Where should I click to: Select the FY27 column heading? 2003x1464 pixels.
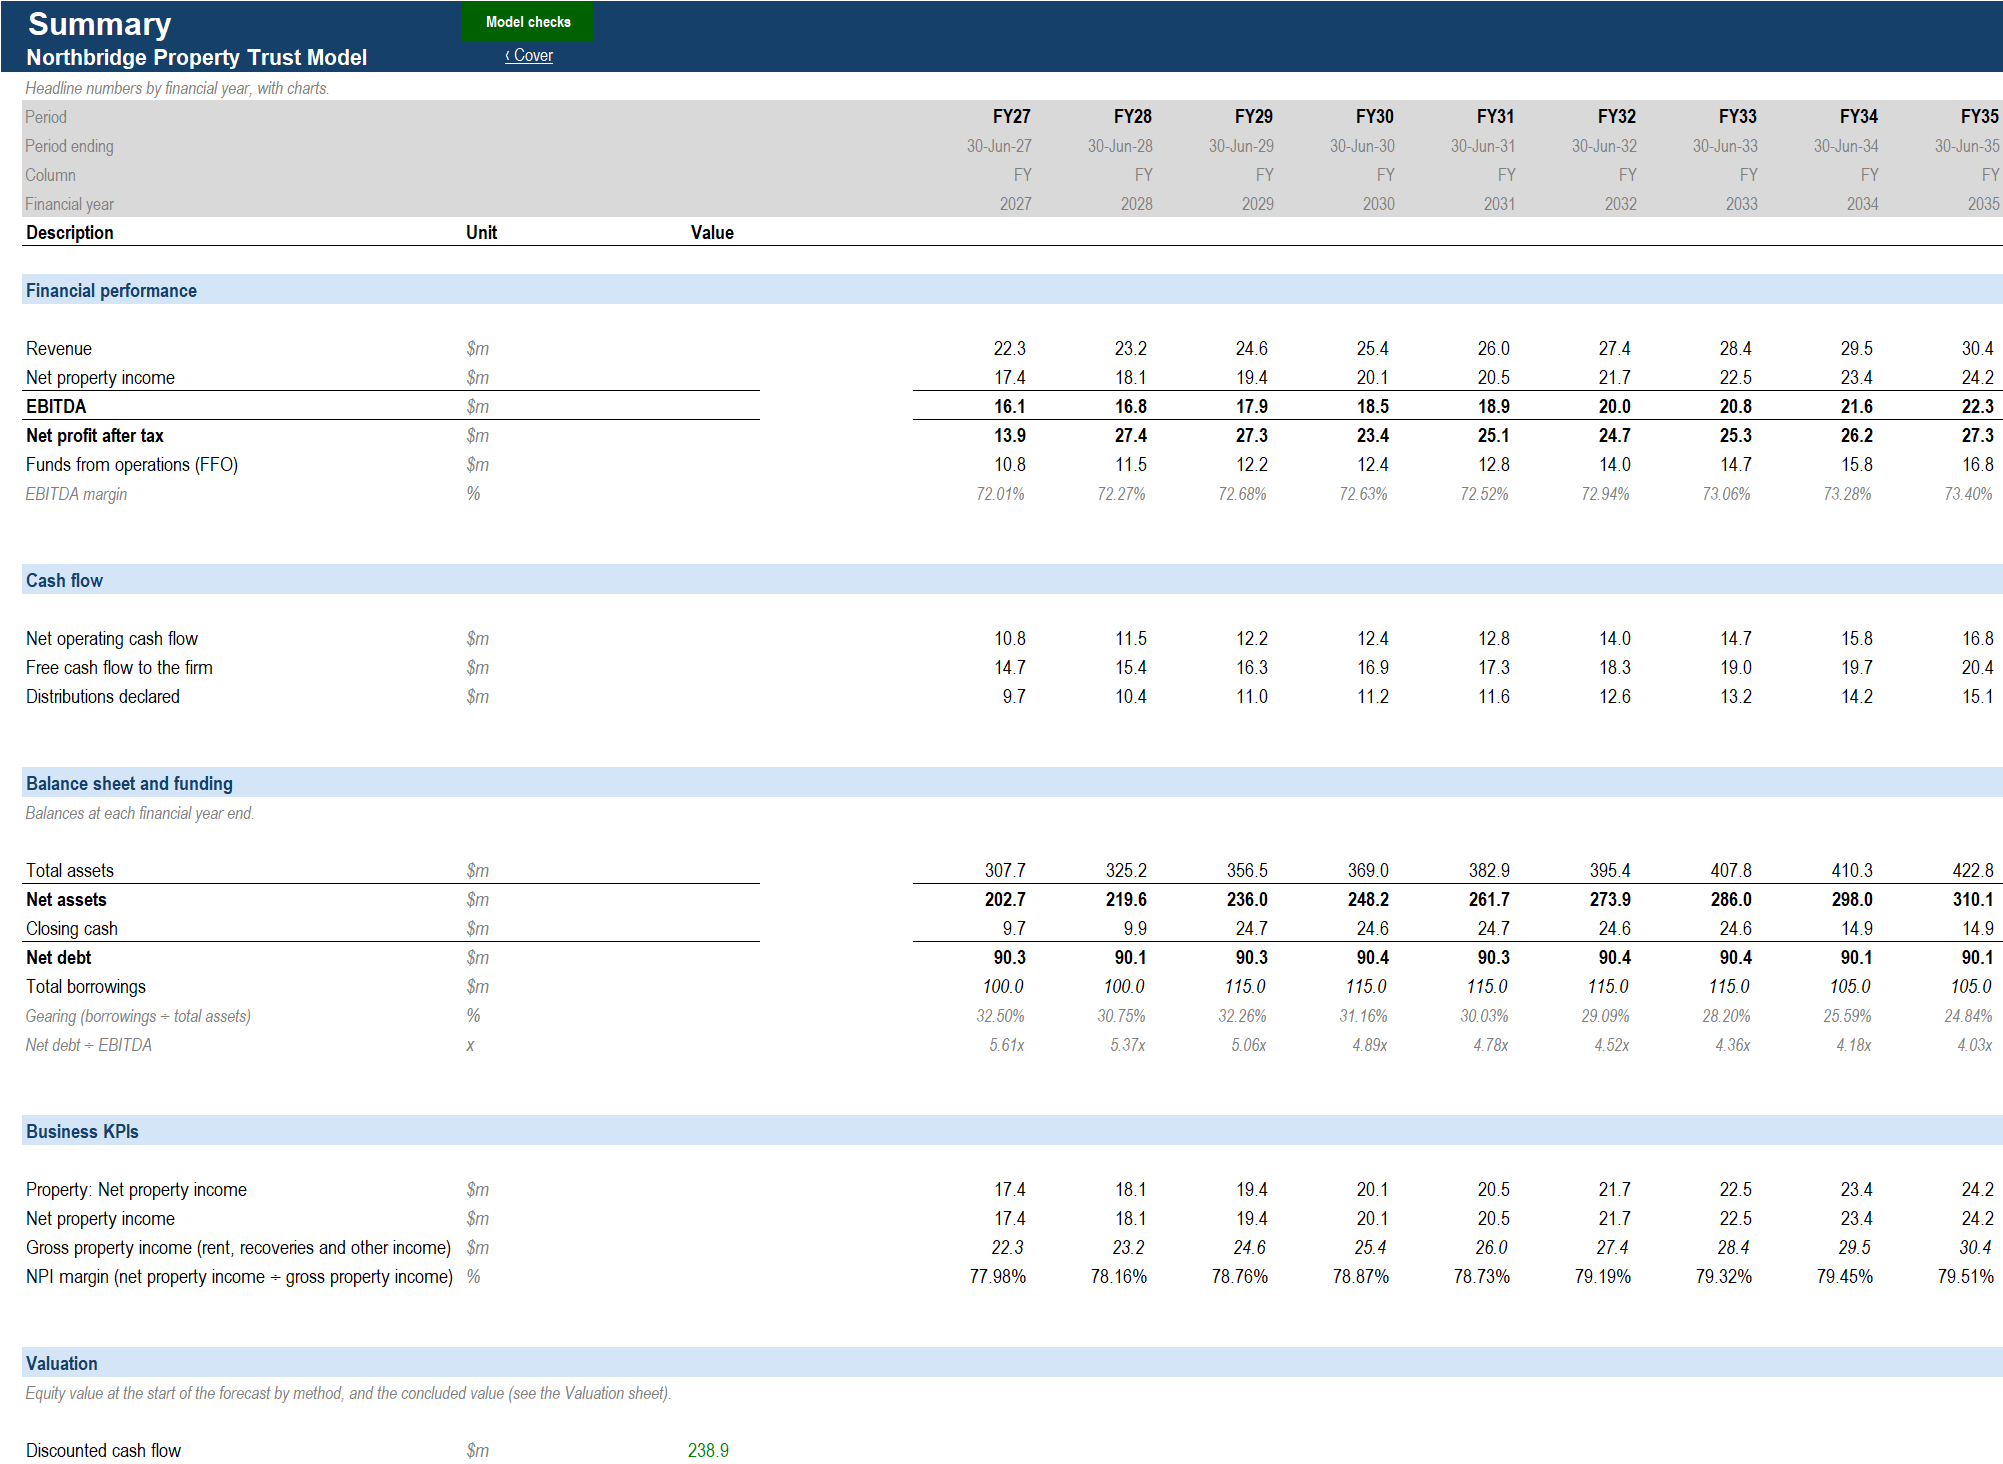1011,117
